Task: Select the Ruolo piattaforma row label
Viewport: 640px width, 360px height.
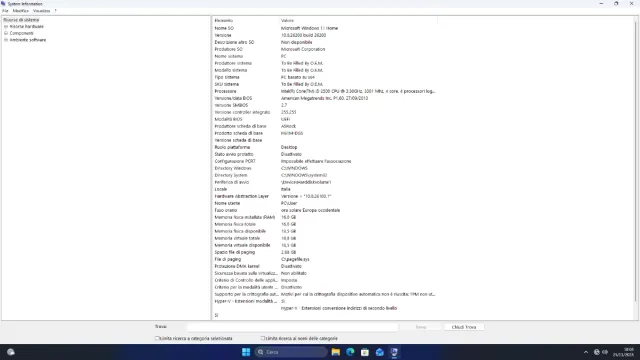Action: click(232, 147)
